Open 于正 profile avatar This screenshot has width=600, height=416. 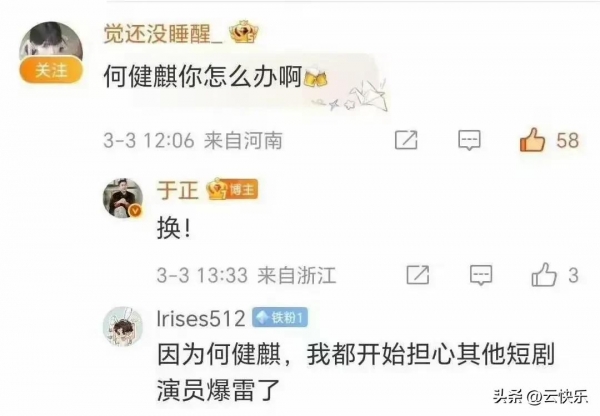123,198
